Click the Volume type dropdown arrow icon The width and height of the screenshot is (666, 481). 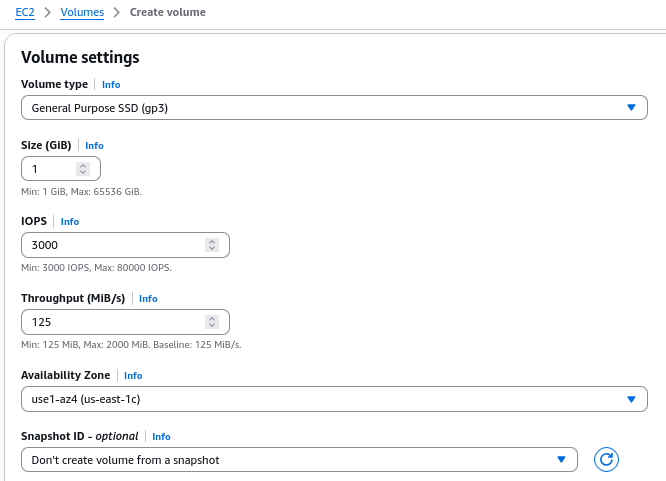(x=631, y=107)
